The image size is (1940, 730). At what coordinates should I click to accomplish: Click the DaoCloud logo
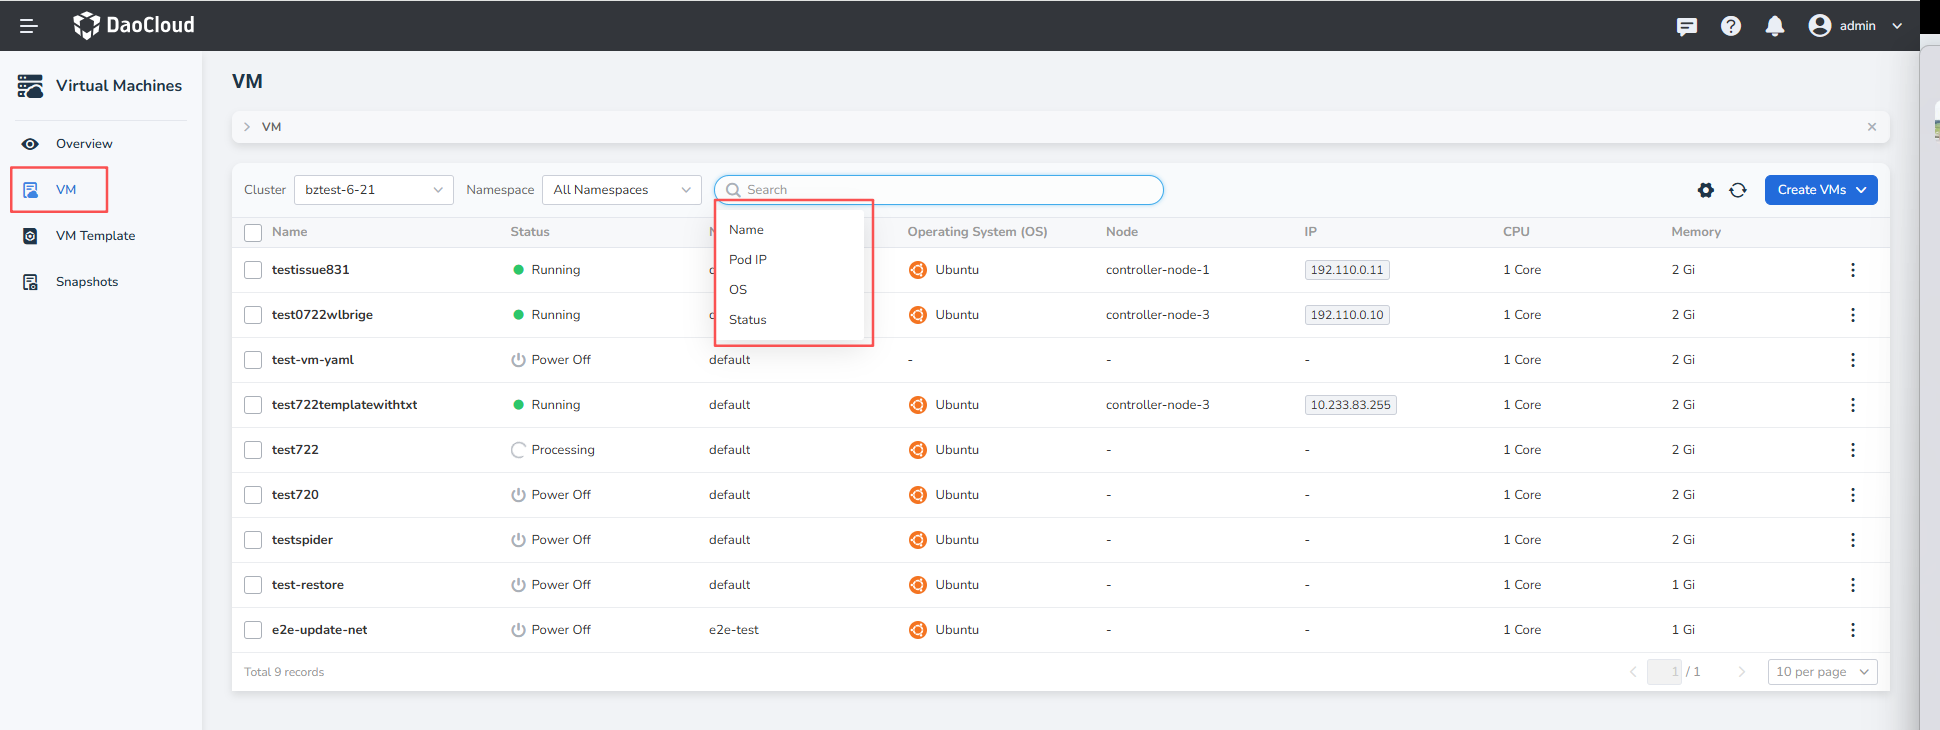point(134,25)
